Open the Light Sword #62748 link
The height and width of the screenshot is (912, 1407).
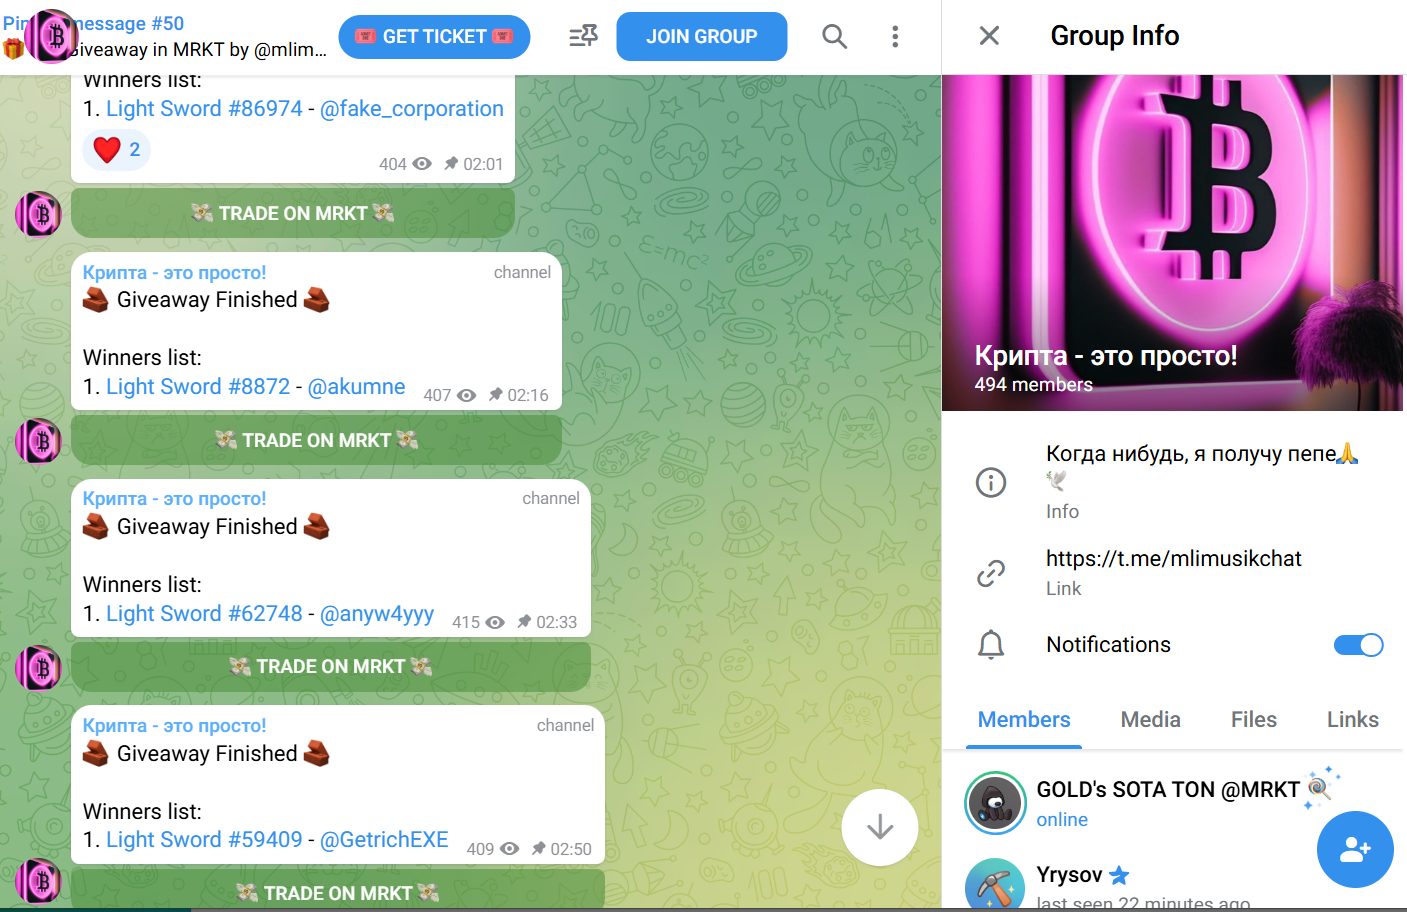point(204,614)
